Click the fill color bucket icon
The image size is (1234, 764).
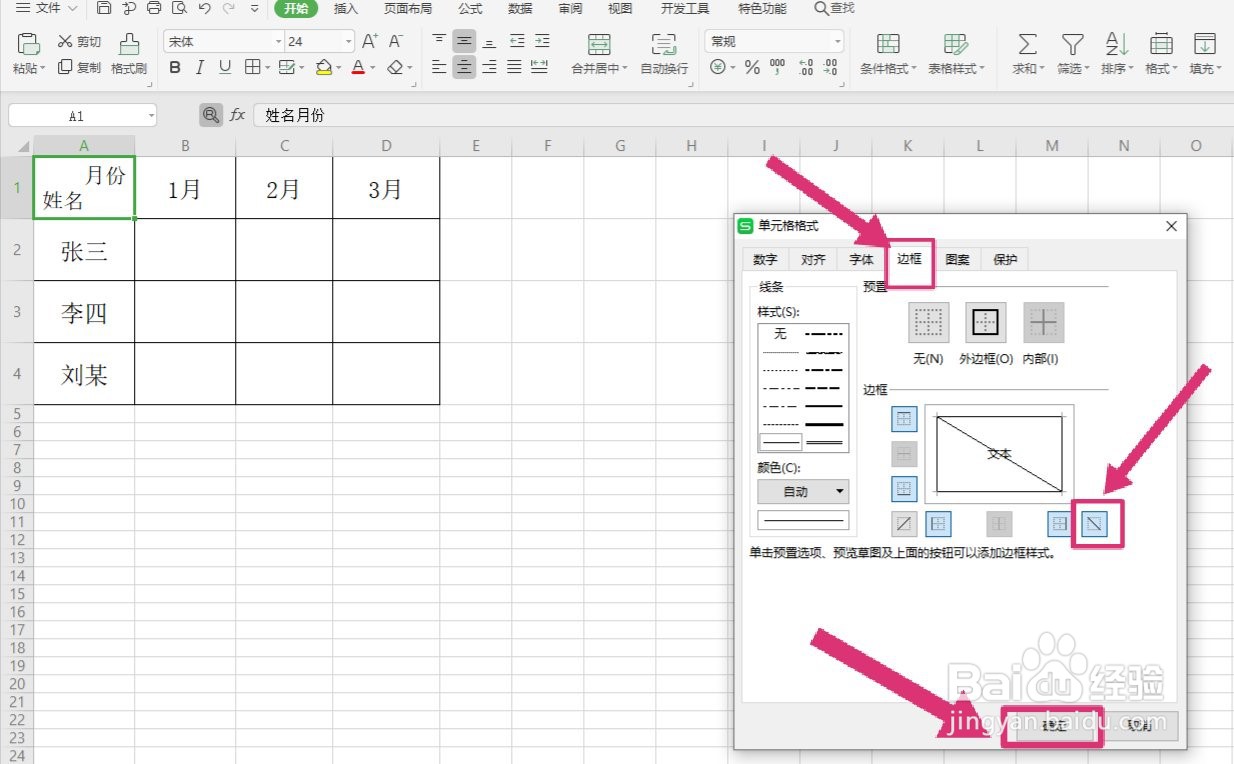click(x=323, y=68)
